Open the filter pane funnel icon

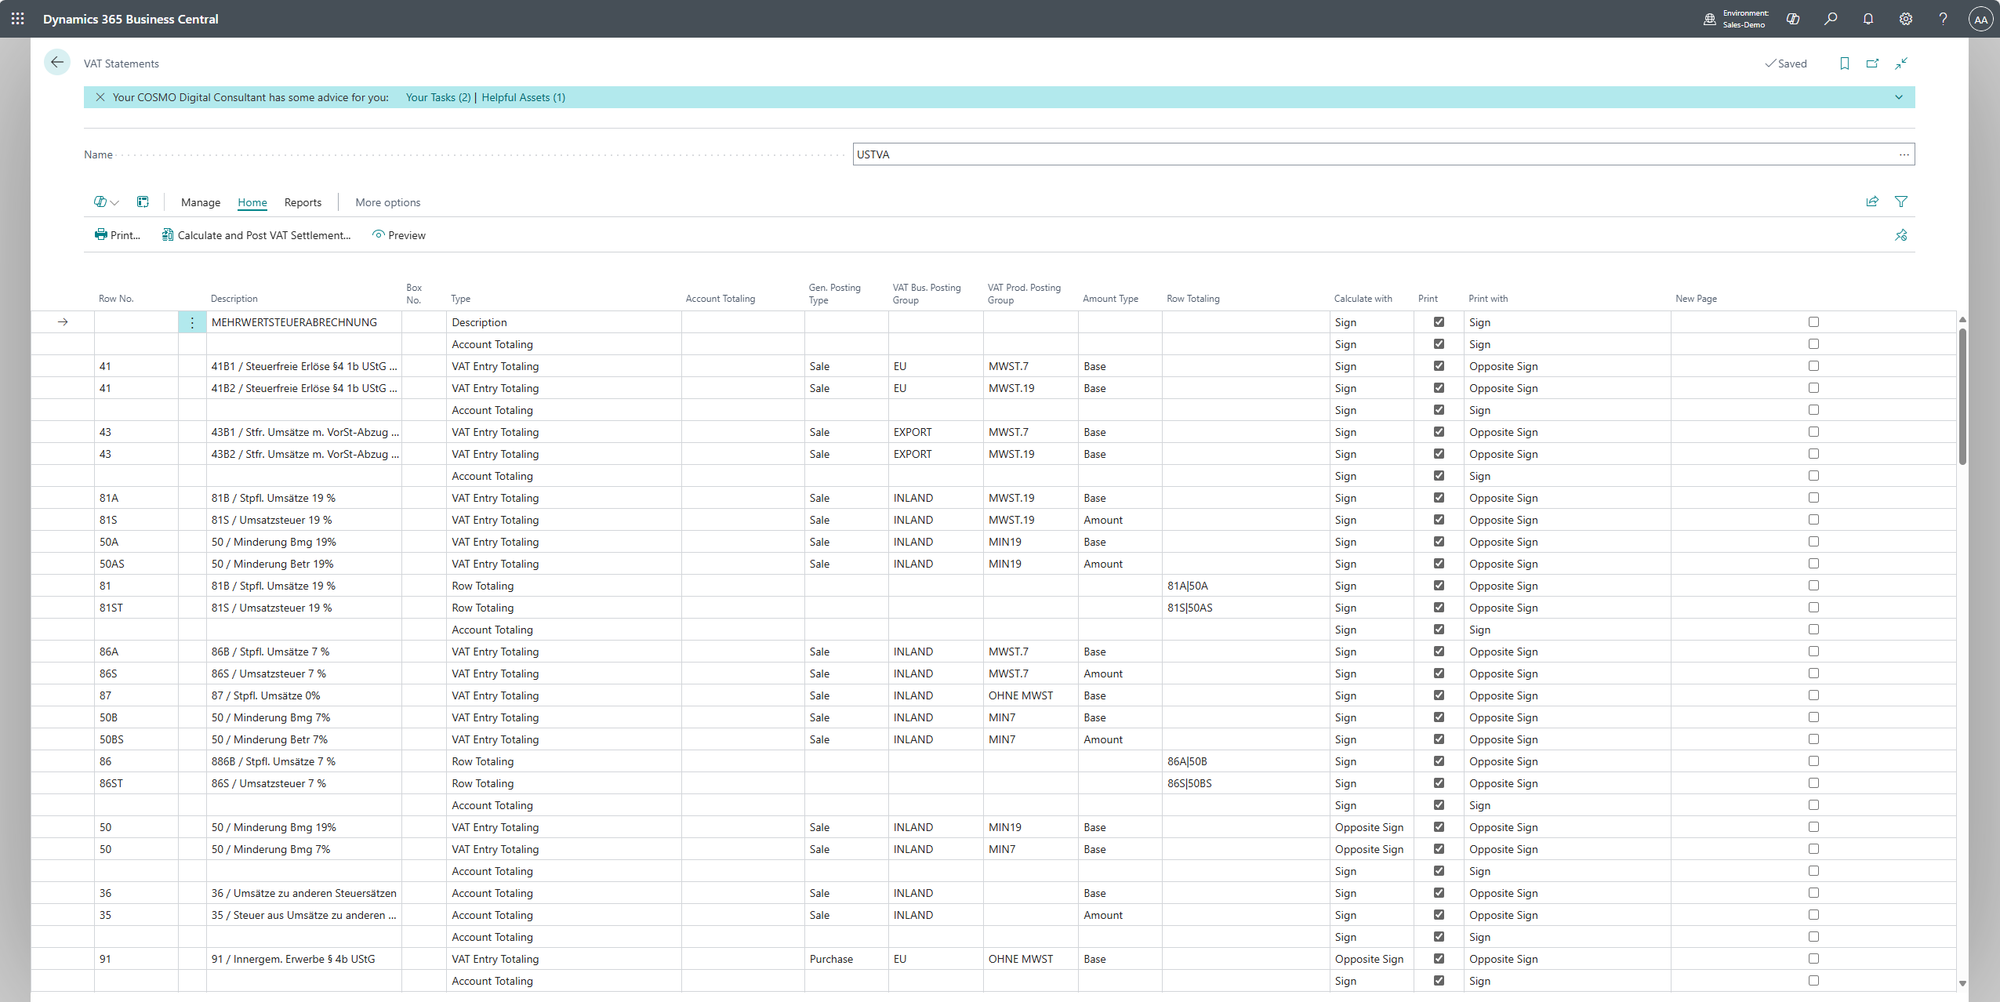(1901, 202)
